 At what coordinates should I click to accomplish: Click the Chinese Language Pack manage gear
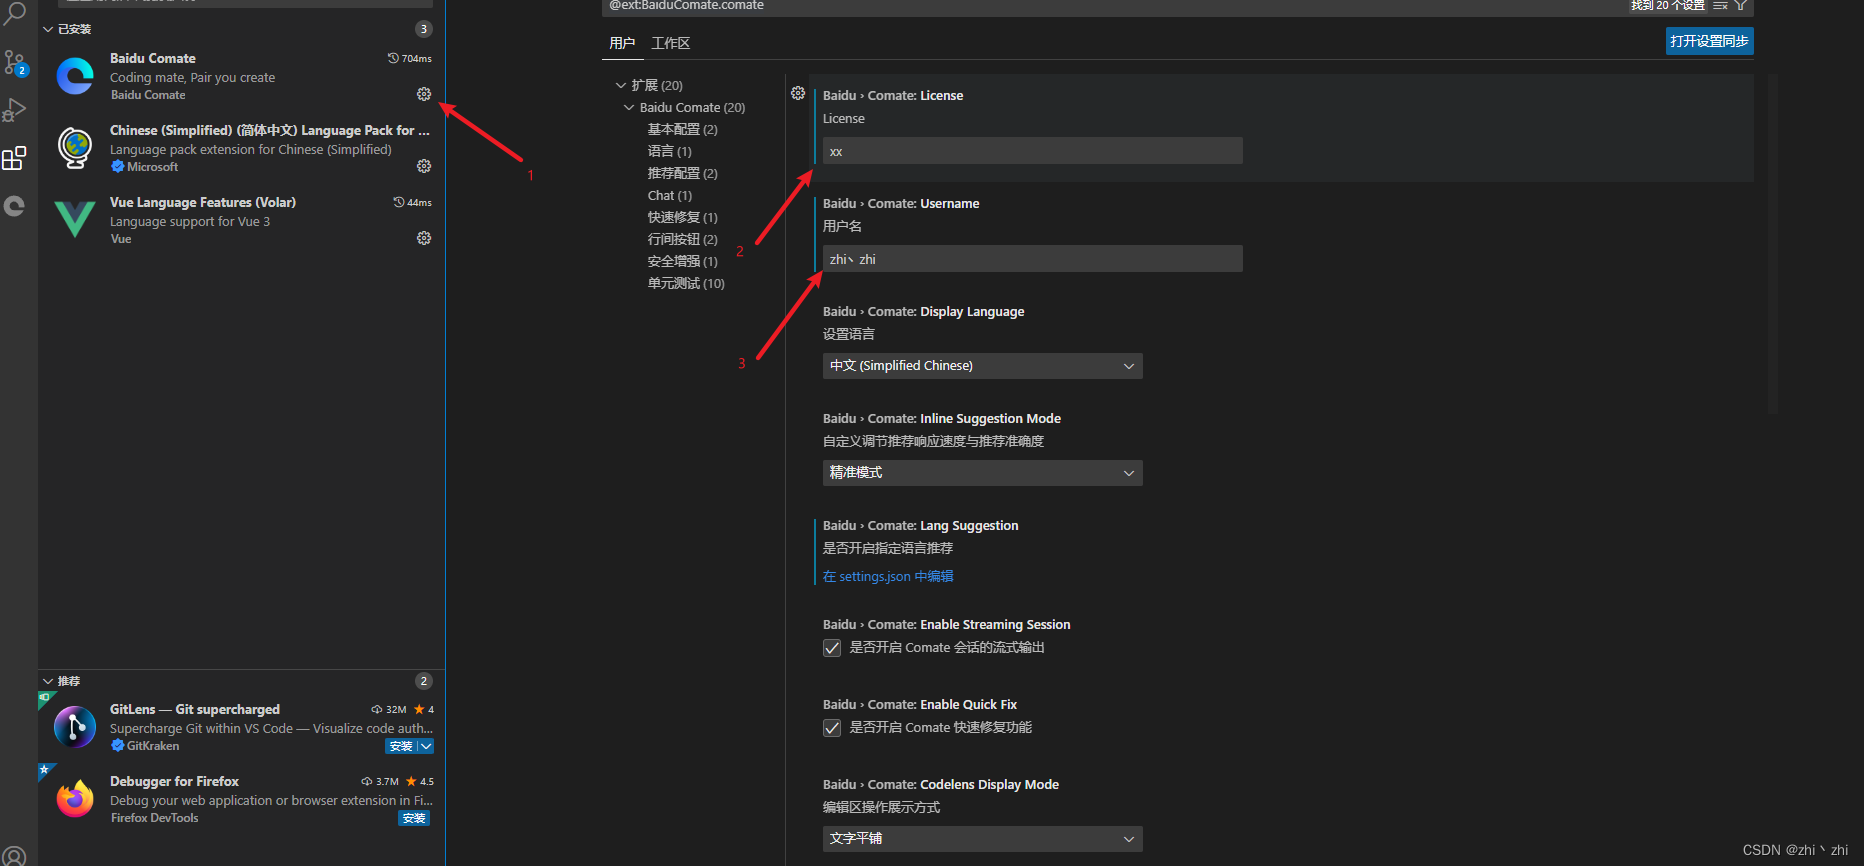pos(424,166)
